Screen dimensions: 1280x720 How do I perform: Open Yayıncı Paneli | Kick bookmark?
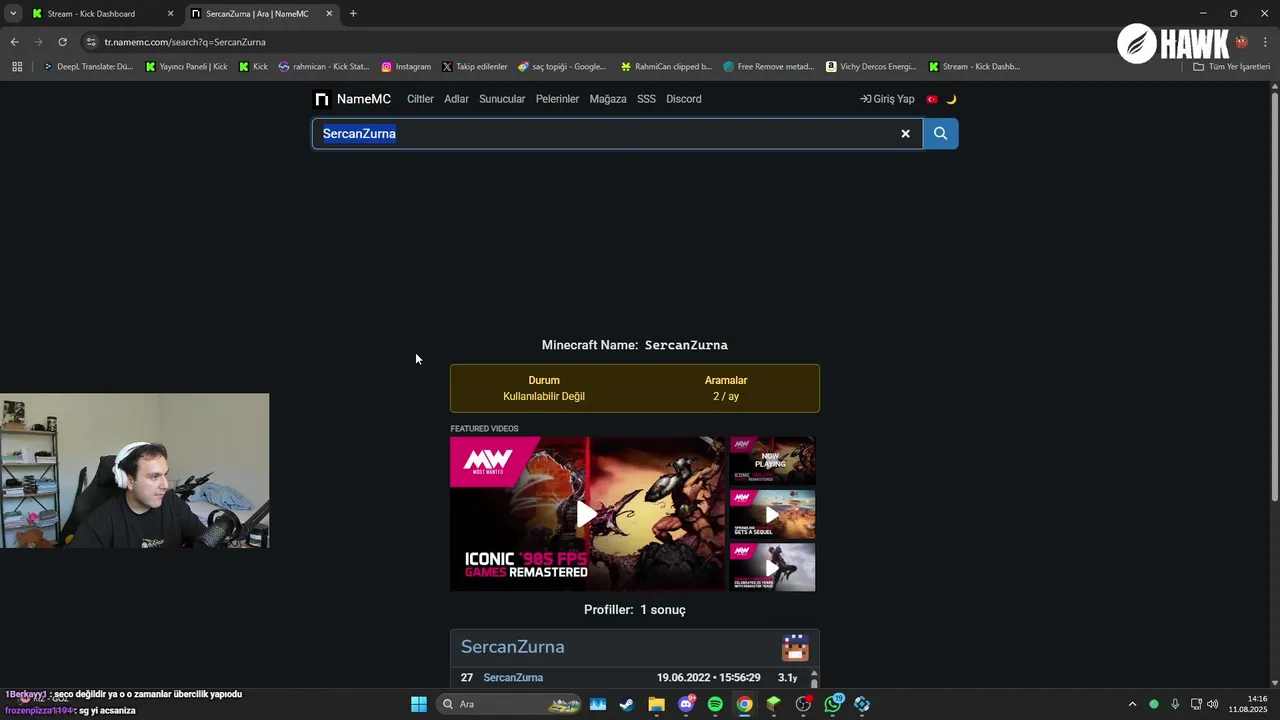click(186, 67)
